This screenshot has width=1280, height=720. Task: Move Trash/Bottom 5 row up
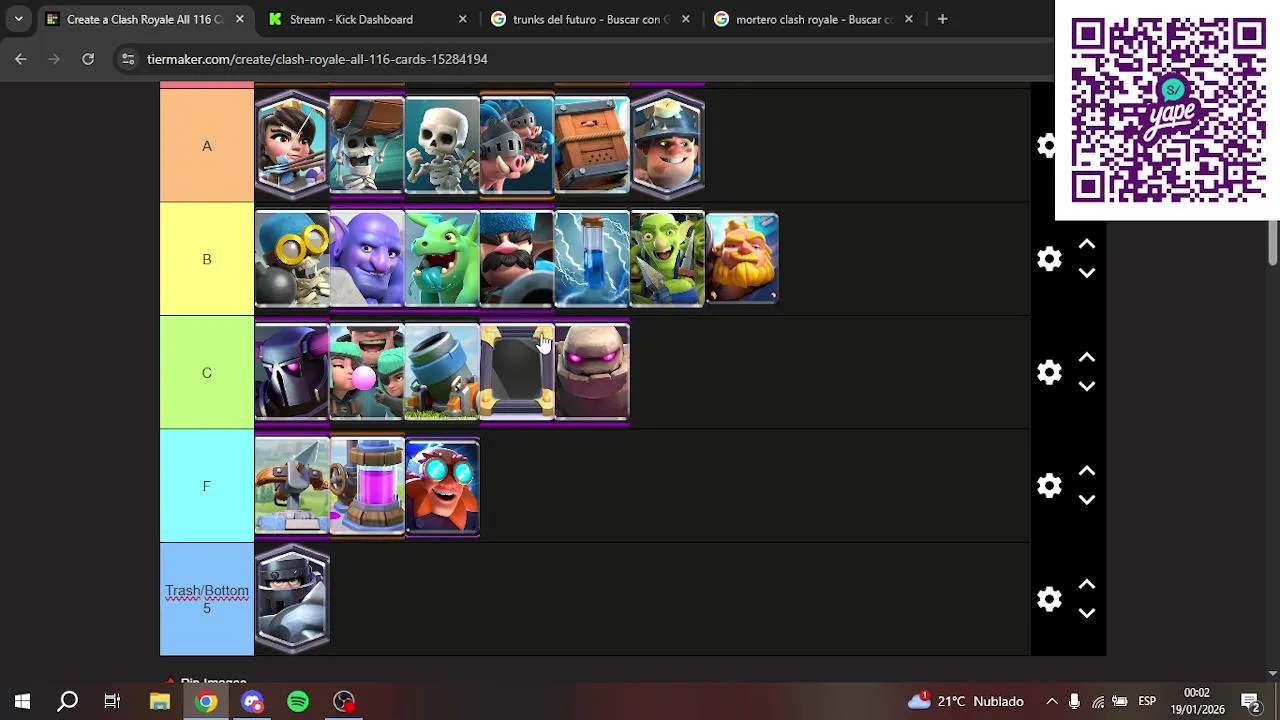click(1087, 585)
